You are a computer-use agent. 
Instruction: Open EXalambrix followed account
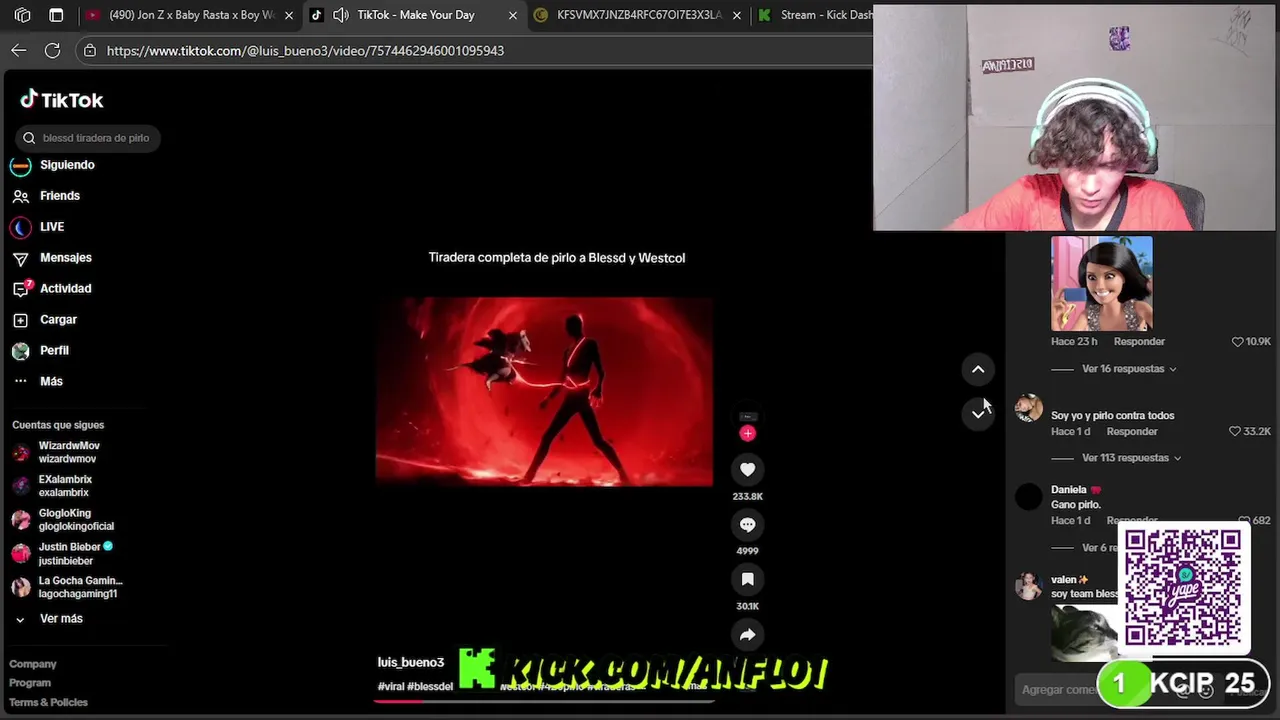(x=64, y=486)
